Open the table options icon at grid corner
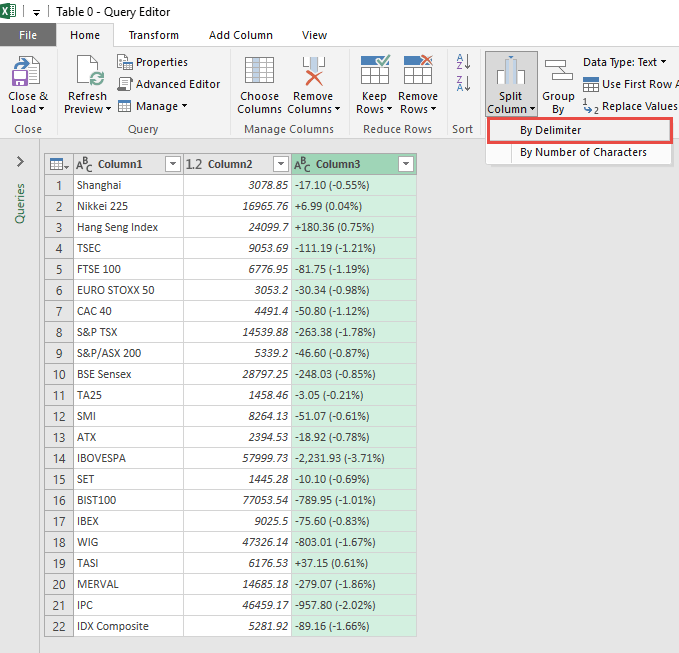The height and width of the screenshot is (653, 679). pyautogui.click(x=59, y=165)
